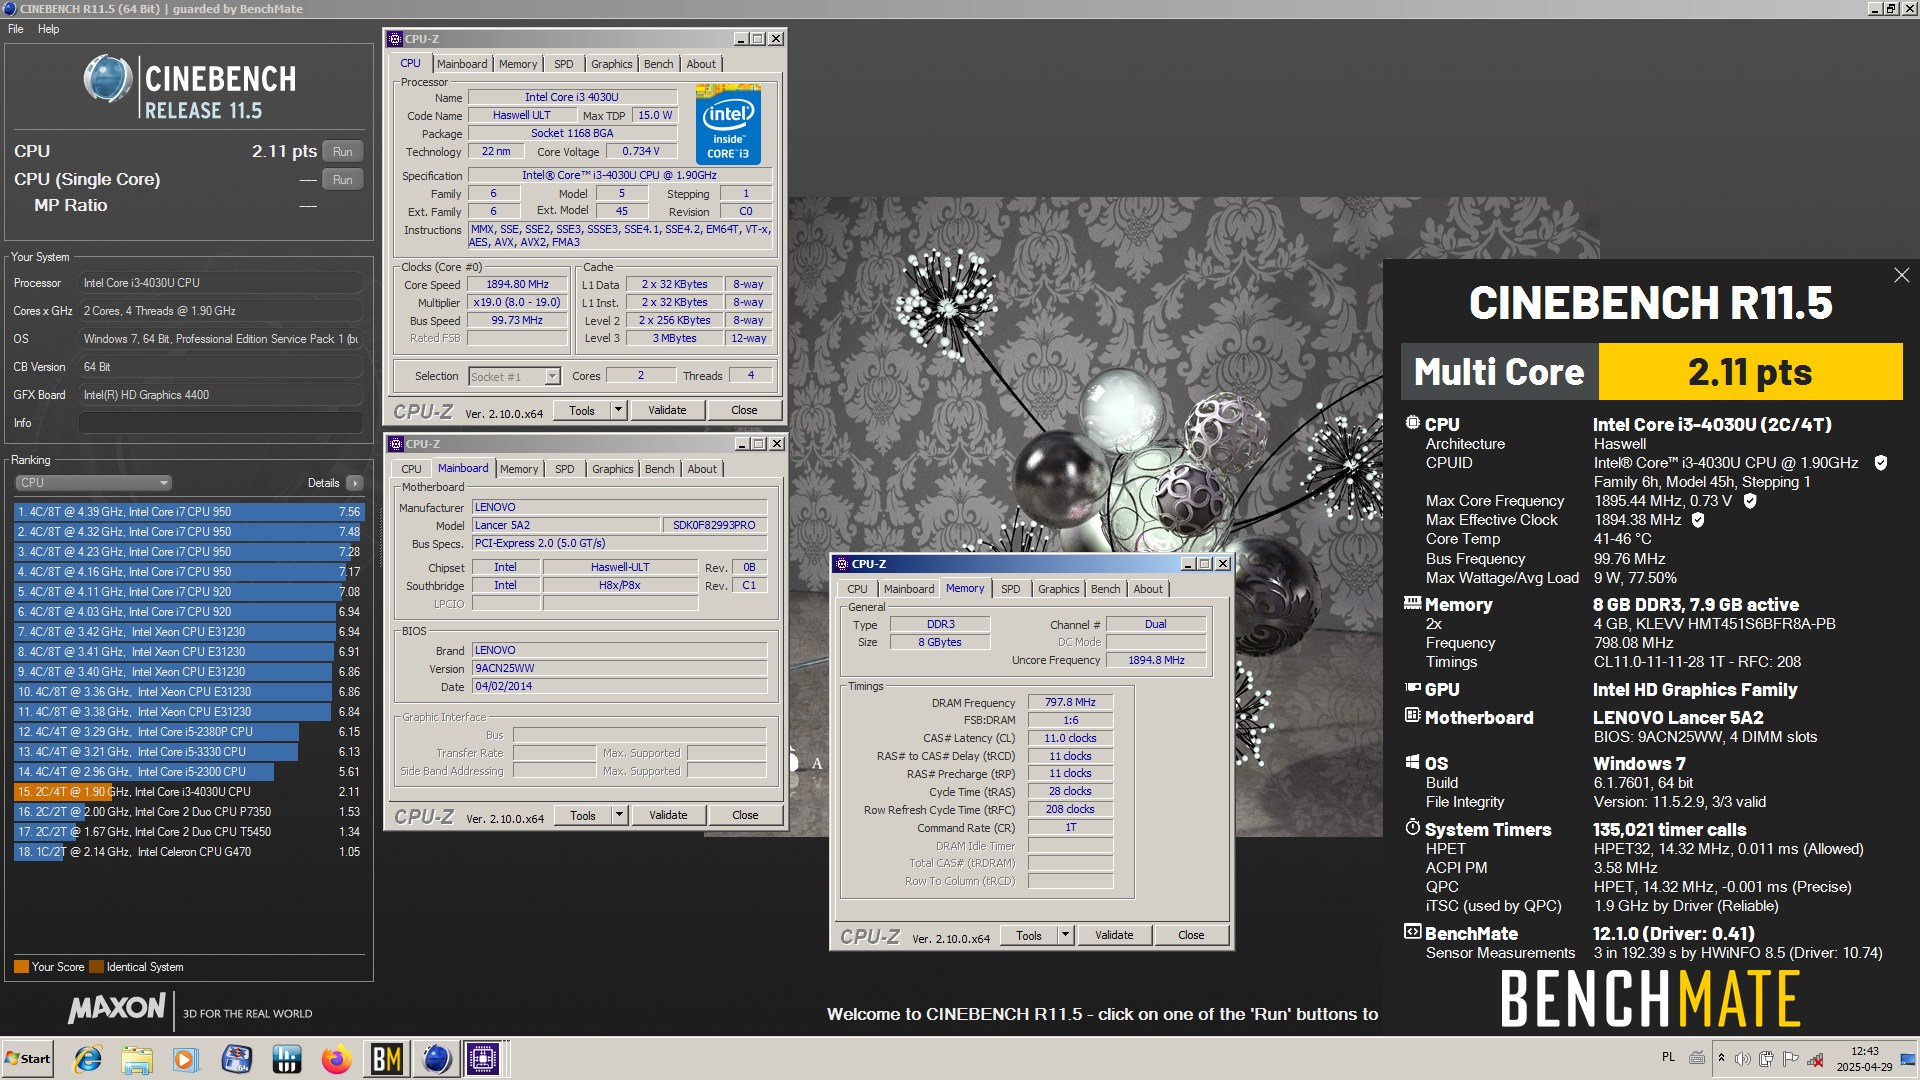Open Windows Explorer folder icon in taskbar
Image resolution: width=1920 pixels, height=1080 pixels.
(137, 1058)
